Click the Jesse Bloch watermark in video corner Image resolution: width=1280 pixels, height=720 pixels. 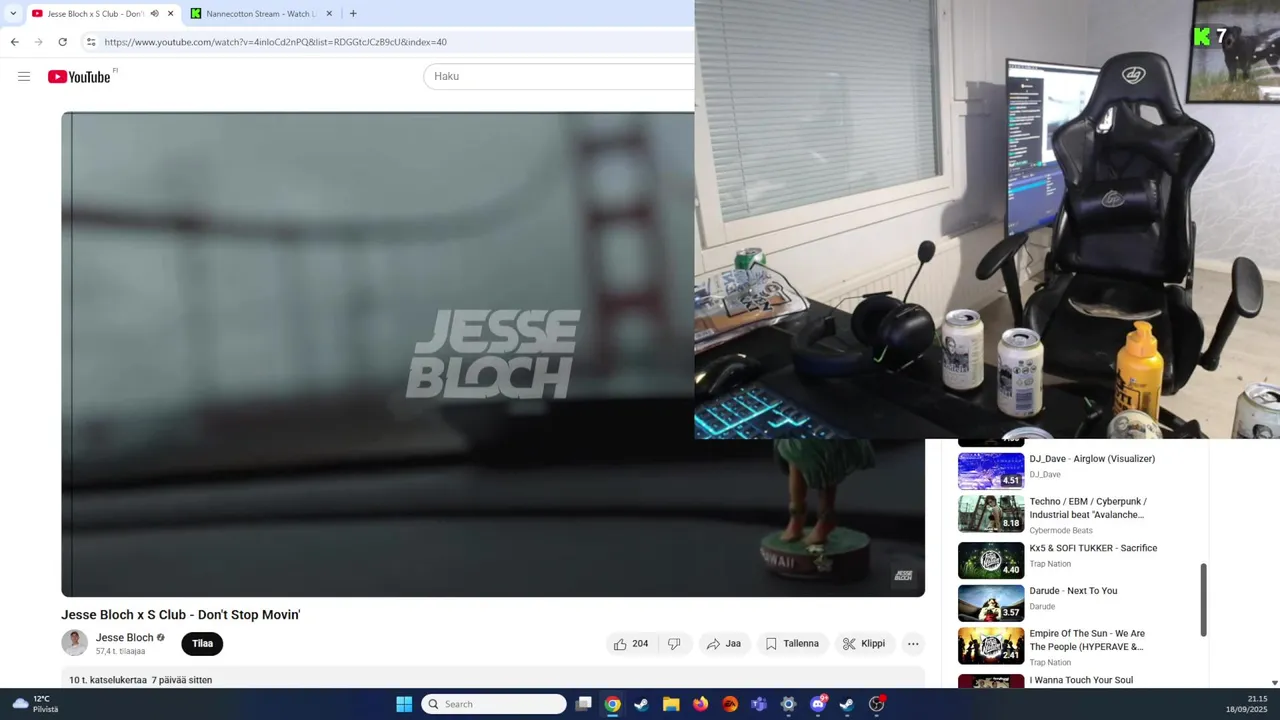(903, 575)
